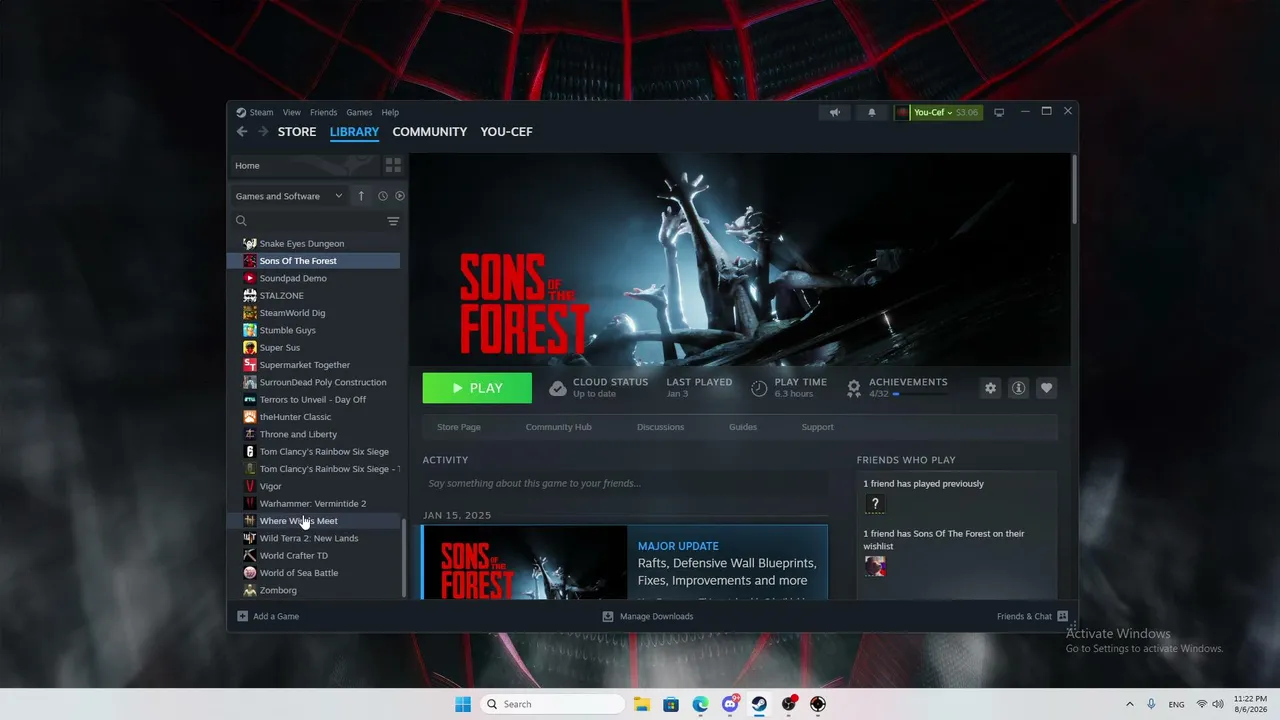
Task: Open the Help menu
Action: 390,112
